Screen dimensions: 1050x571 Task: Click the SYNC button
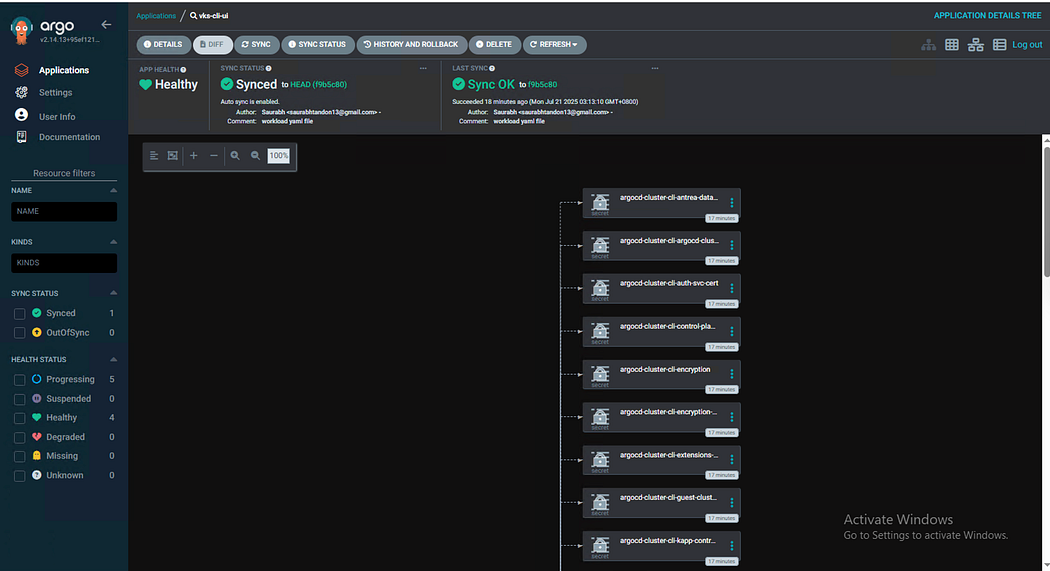(256, 44)
